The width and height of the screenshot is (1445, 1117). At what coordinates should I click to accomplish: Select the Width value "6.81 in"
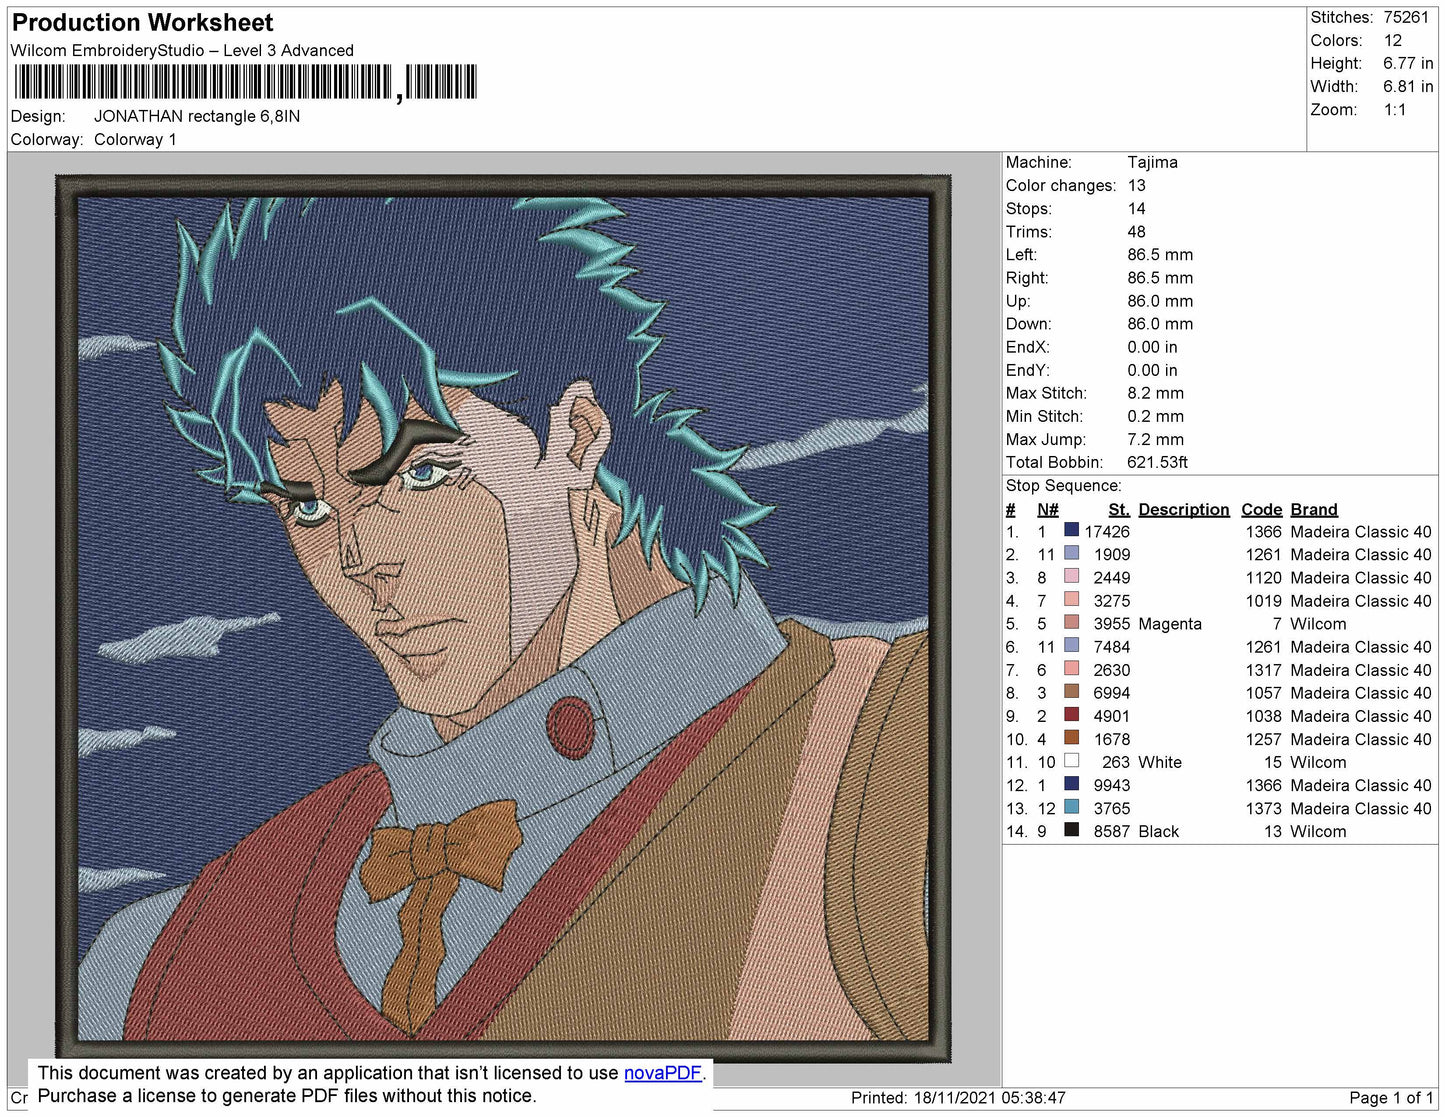[x=1408, y=86]
